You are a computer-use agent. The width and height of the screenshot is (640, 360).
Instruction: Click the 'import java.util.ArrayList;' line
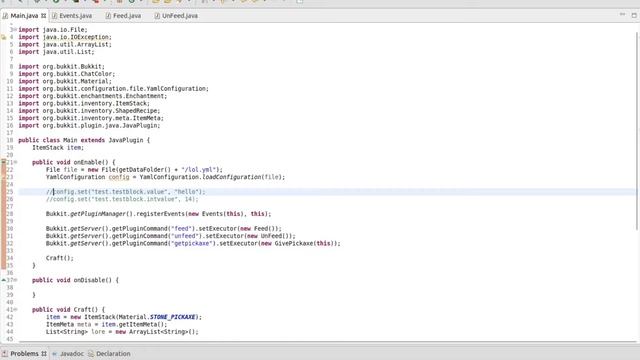pyautogui.click(x=65, y=44)
